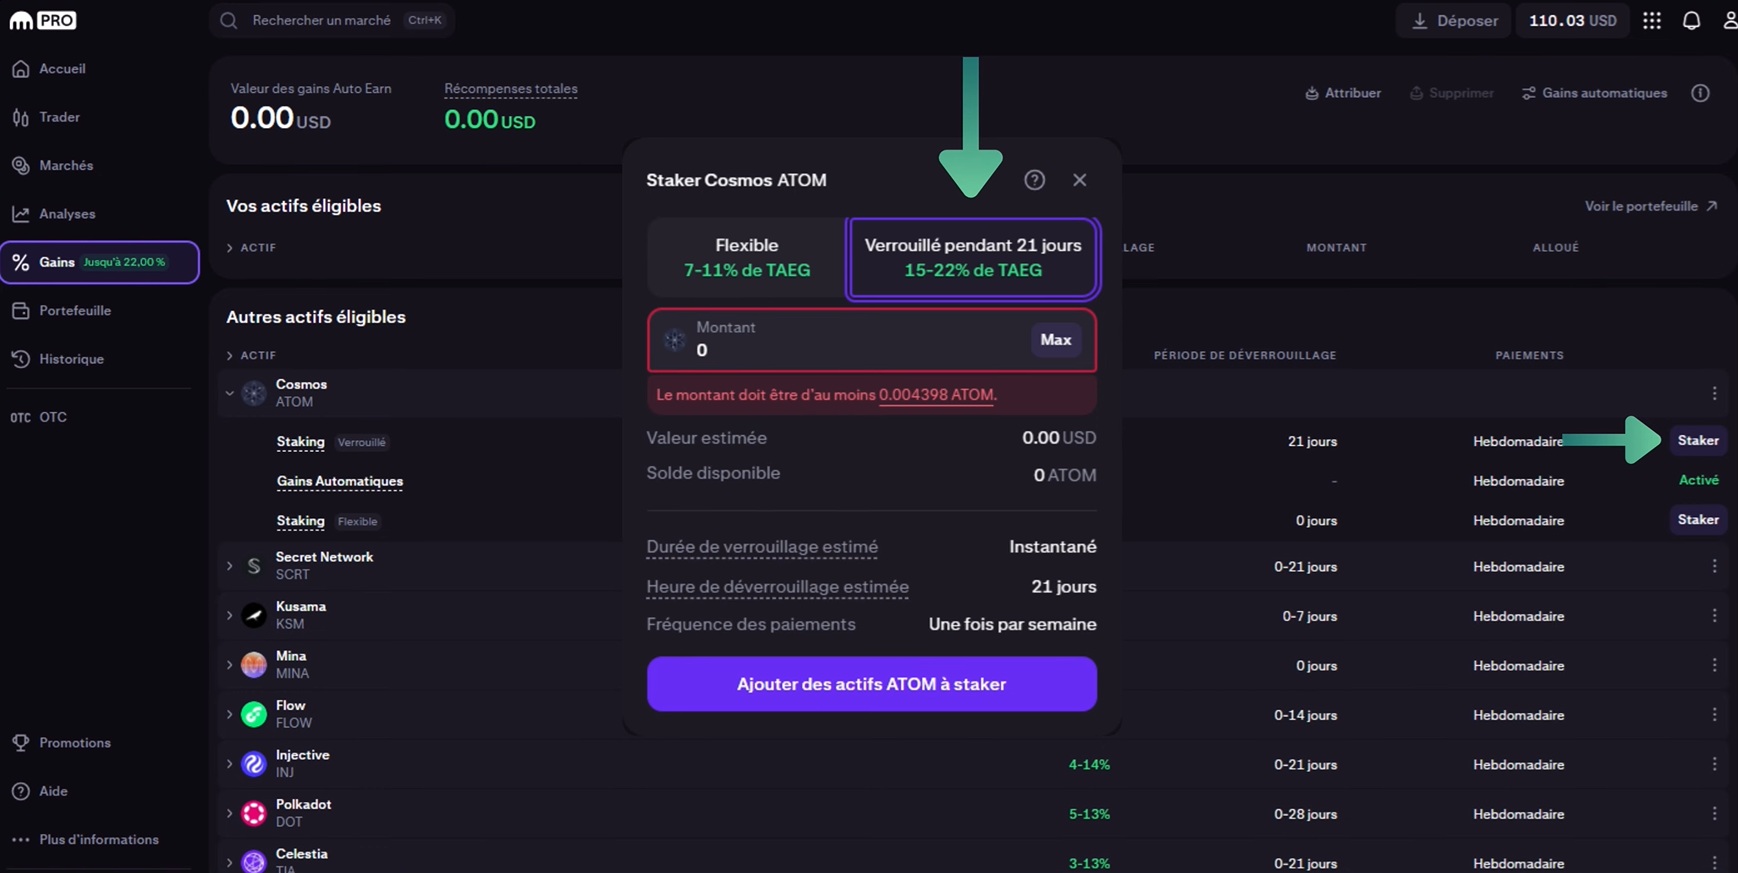Viewport: 1738px width, 873px height.
Task: Click the Injective coin icon
Action: pyautogui.click(x=254, y=764)
